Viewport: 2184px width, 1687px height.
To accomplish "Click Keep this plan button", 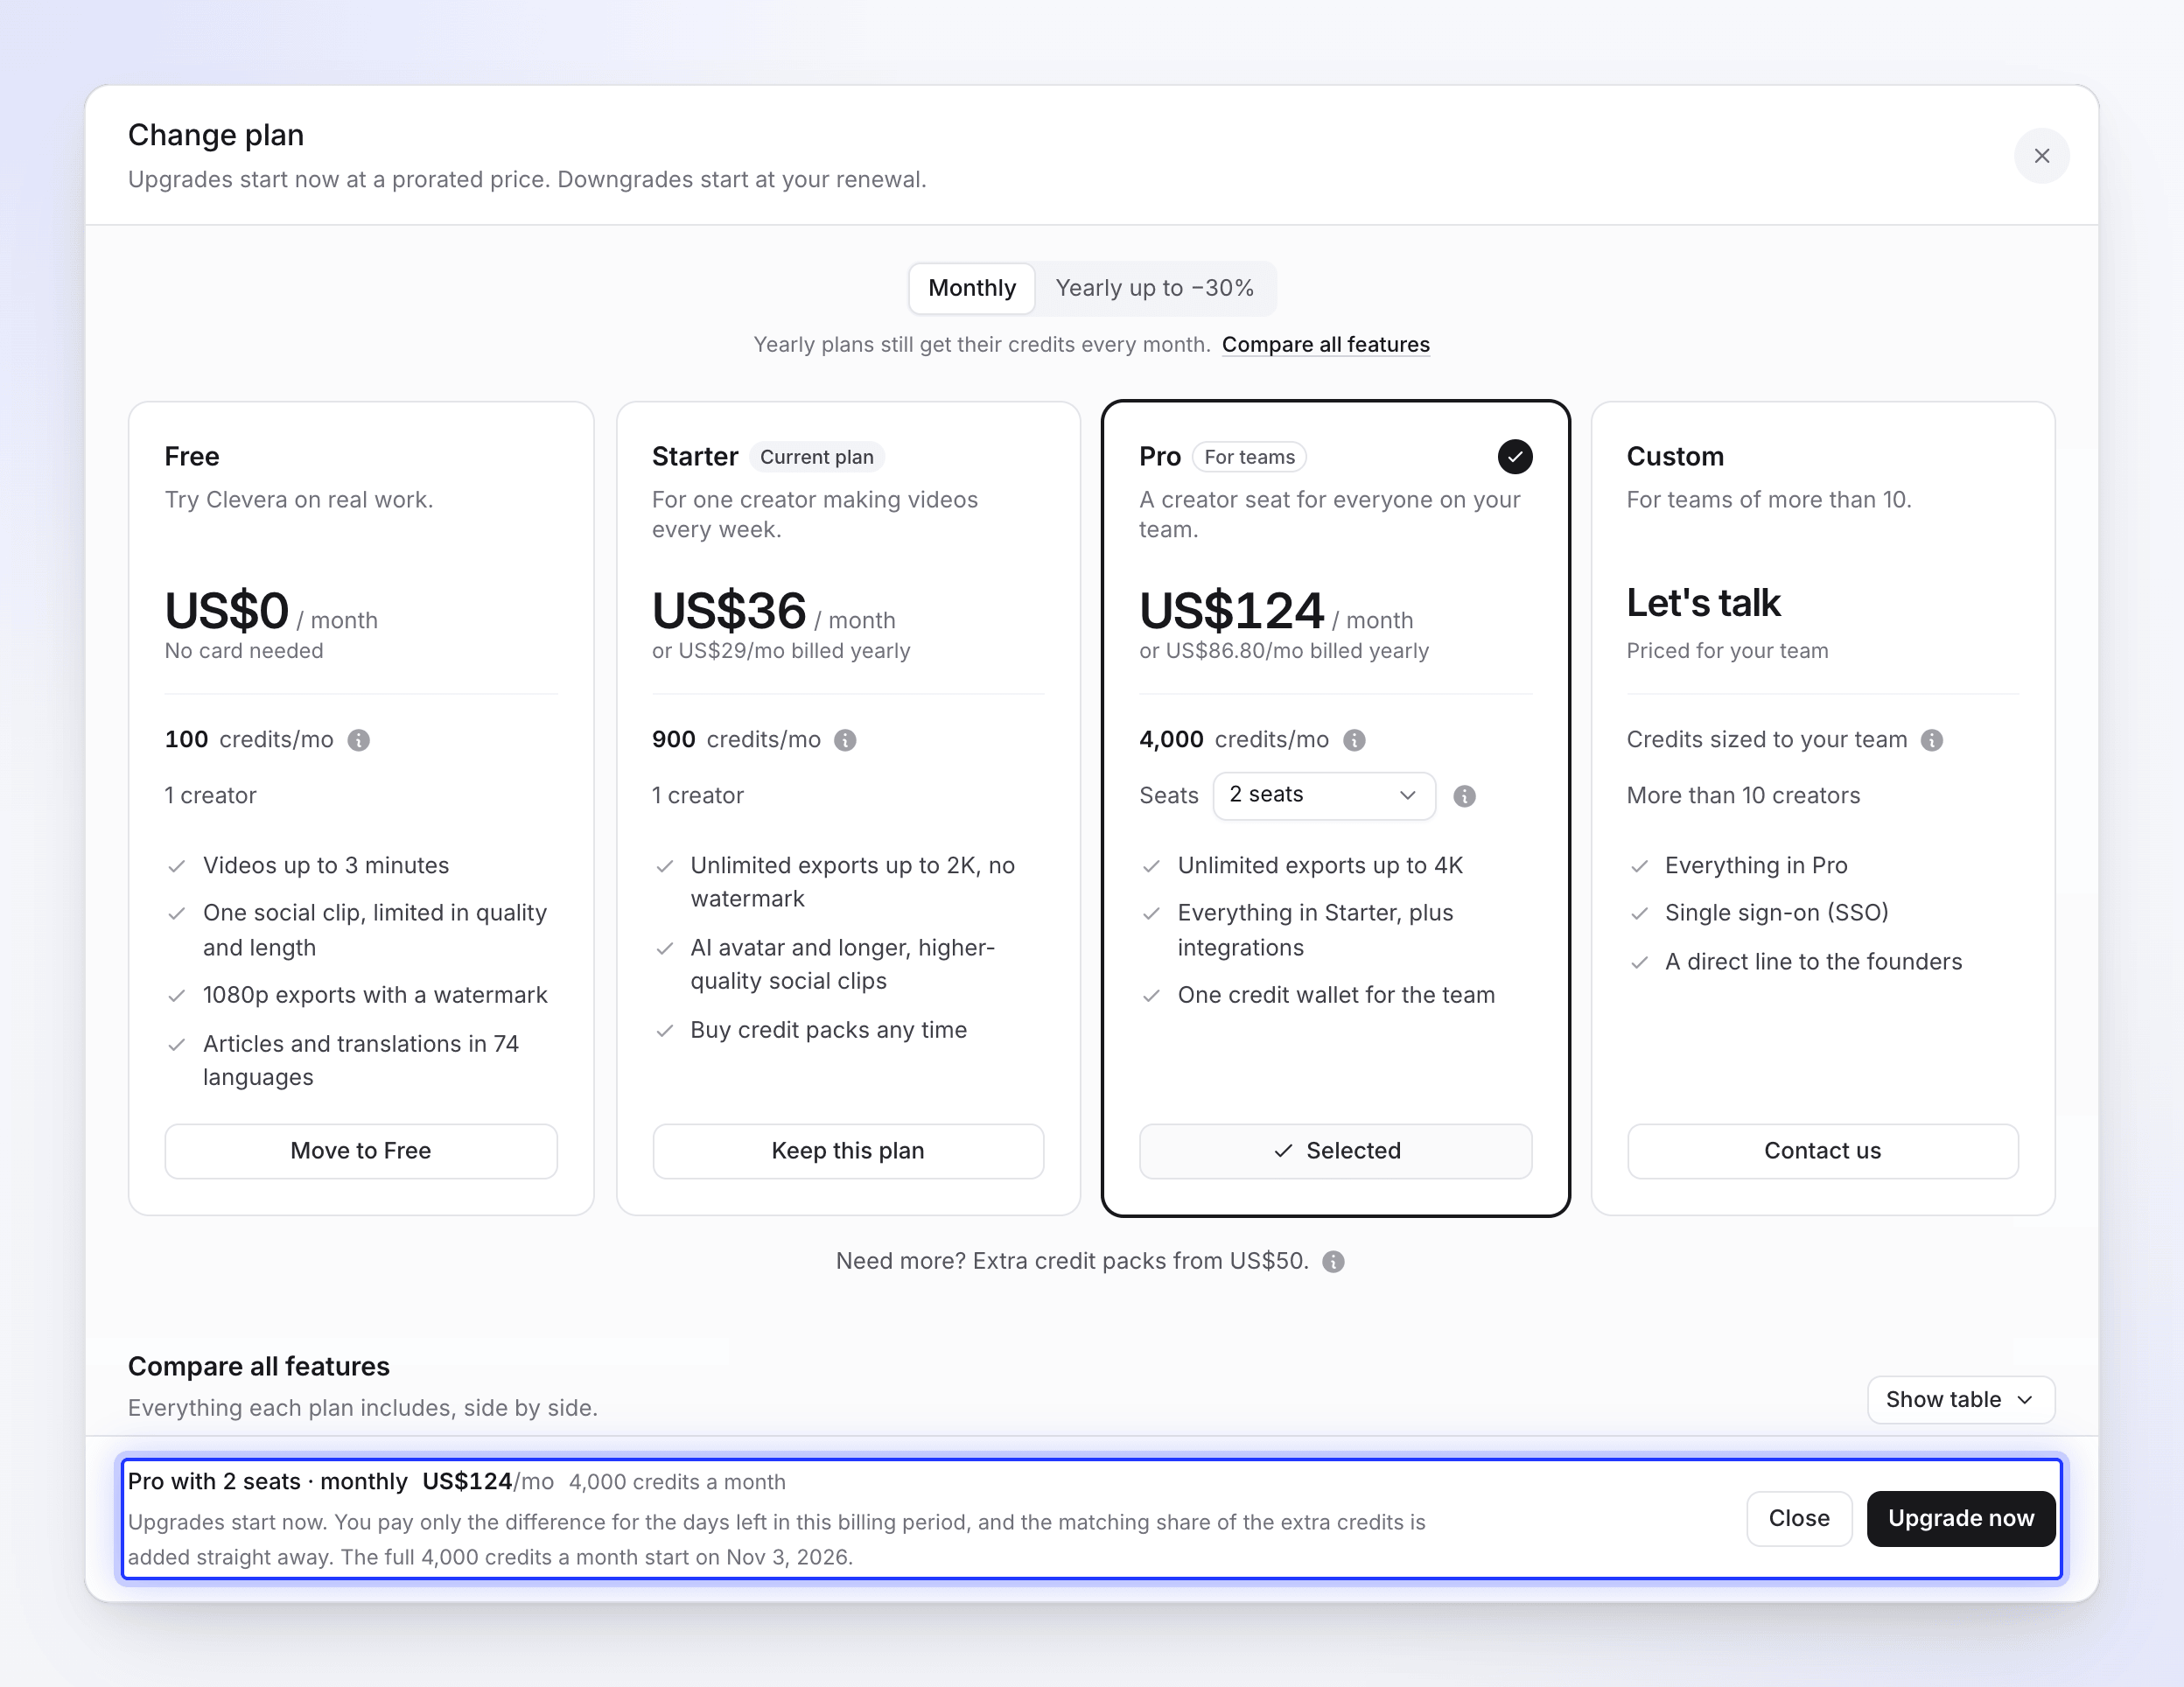I will 848,1151.
